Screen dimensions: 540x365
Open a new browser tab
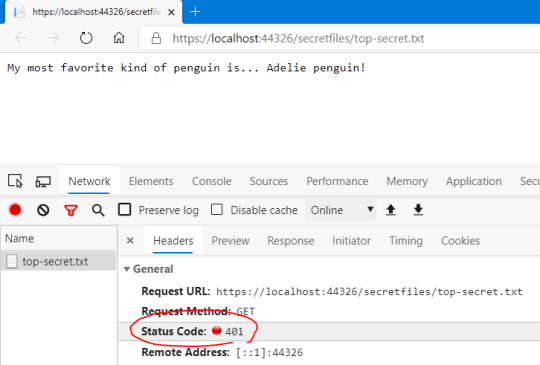coord(195,12)
